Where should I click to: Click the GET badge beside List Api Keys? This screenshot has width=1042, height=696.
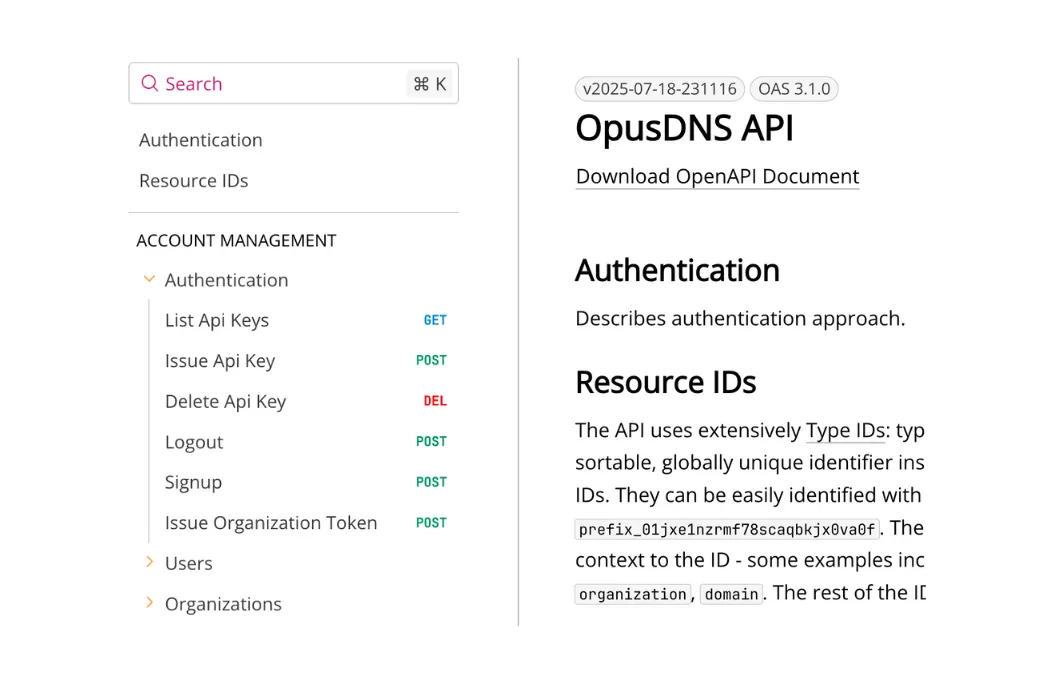point(435,320)
